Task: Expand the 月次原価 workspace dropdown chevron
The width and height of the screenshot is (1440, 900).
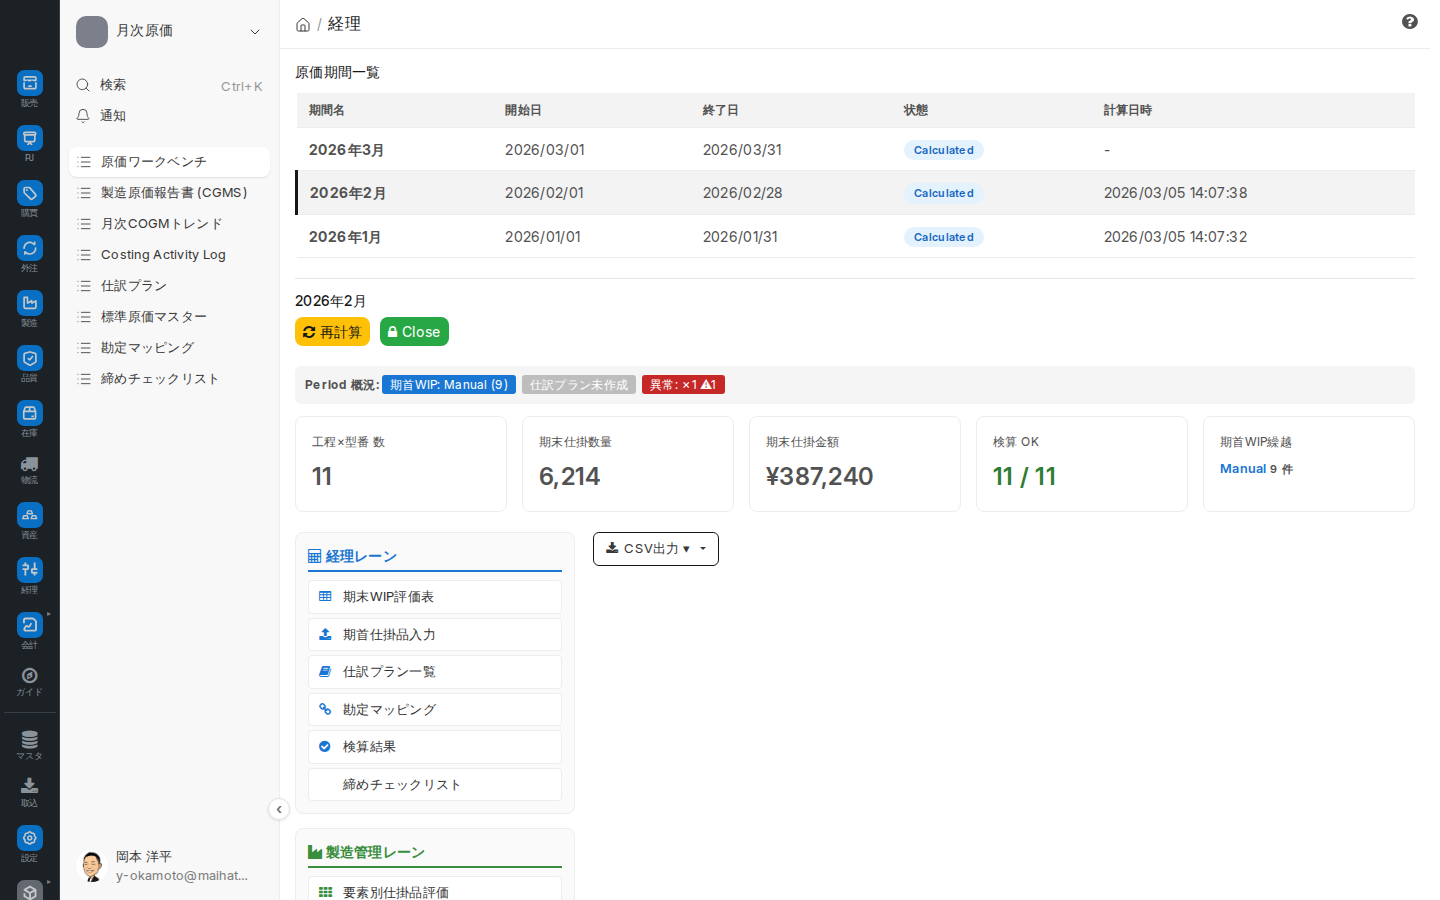Action: 255,32
